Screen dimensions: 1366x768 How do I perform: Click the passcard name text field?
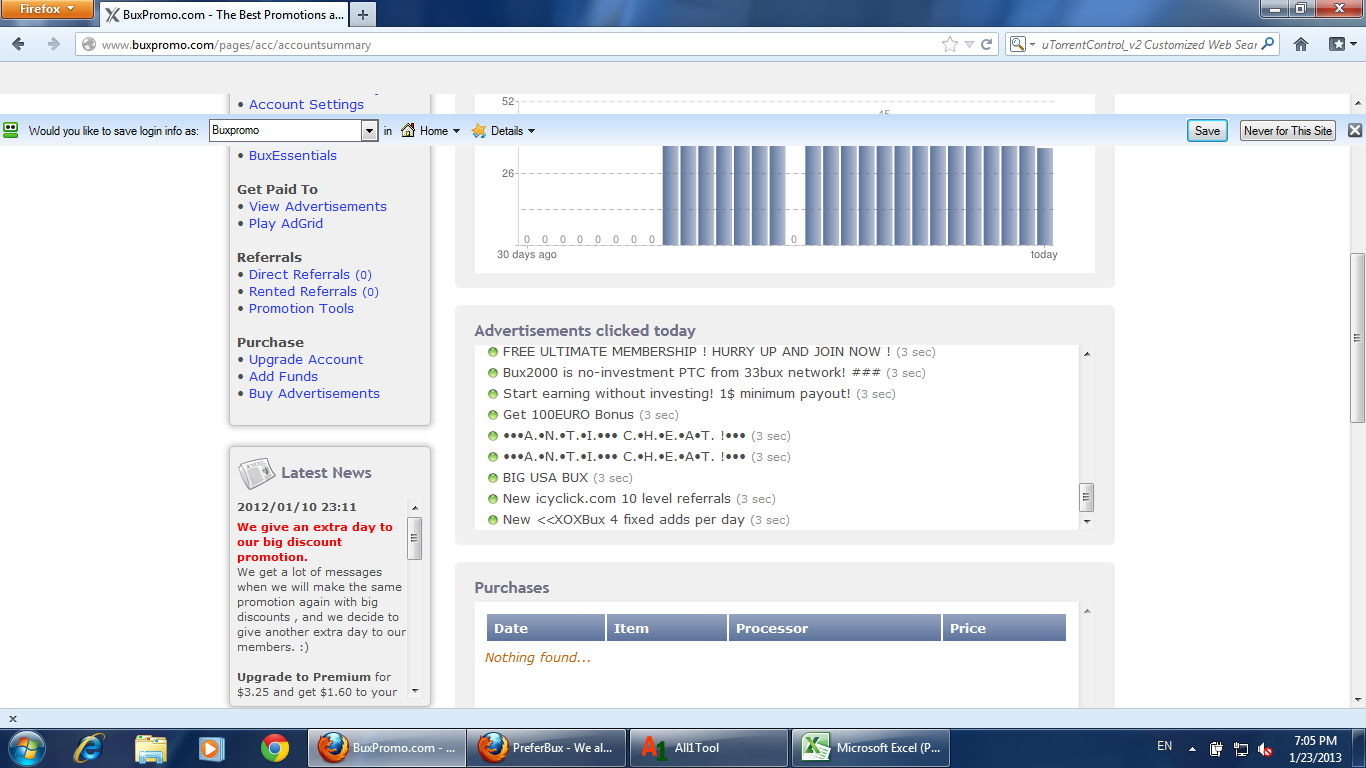tap(285, 131)
